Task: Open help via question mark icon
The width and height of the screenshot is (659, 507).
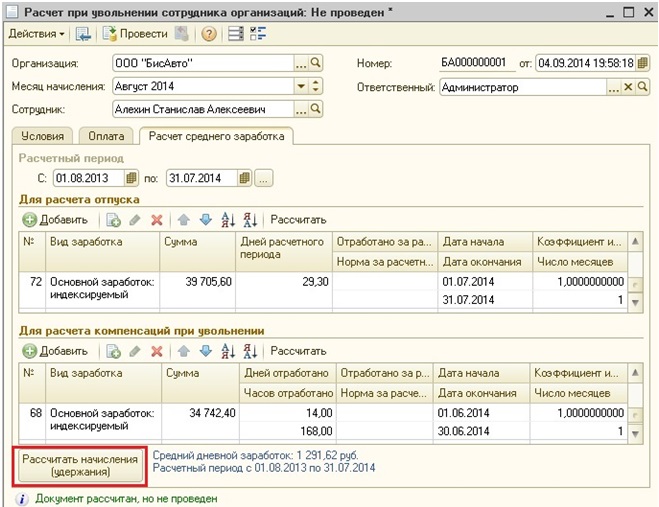Action: click(x=209, y=34)
